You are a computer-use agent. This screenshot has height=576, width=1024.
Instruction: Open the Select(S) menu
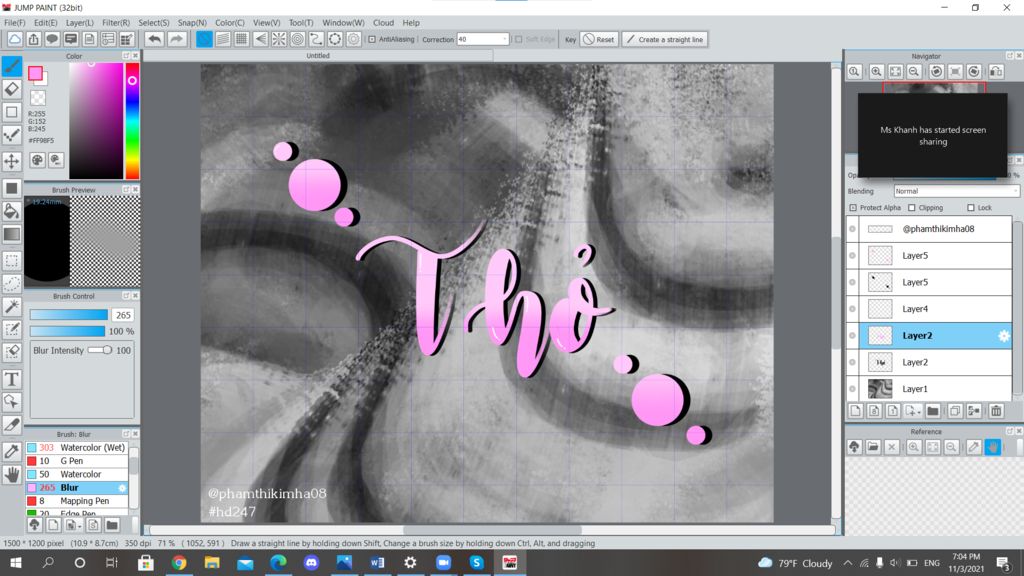(x=153, y=22)
